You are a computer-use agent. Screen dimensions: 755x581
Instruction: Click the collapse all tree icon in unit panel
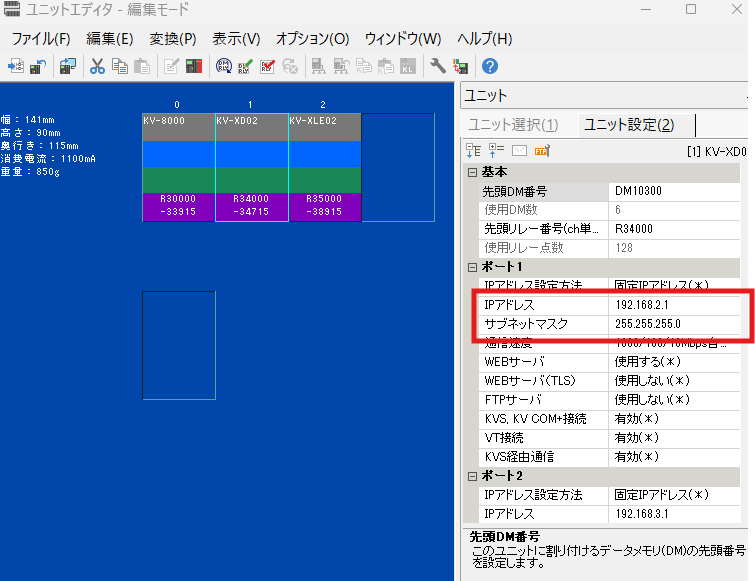[x=473, y=151]
